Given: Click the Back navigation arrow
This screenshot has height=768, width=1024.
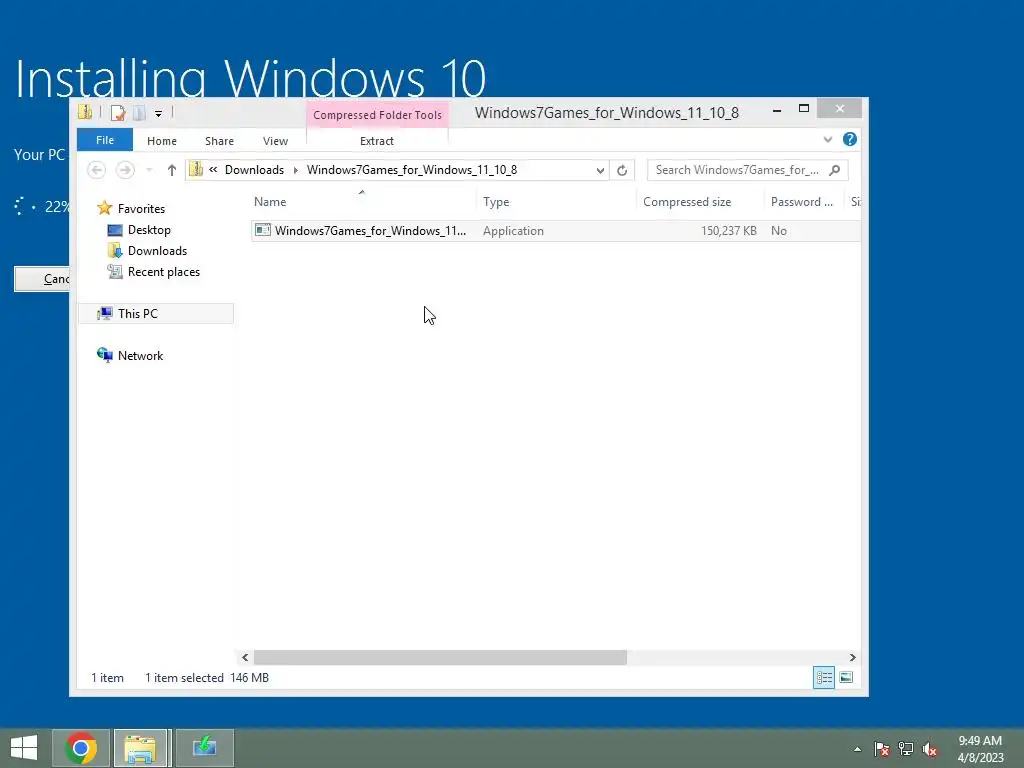Looking at the screenshot, I should coord(97,170).
